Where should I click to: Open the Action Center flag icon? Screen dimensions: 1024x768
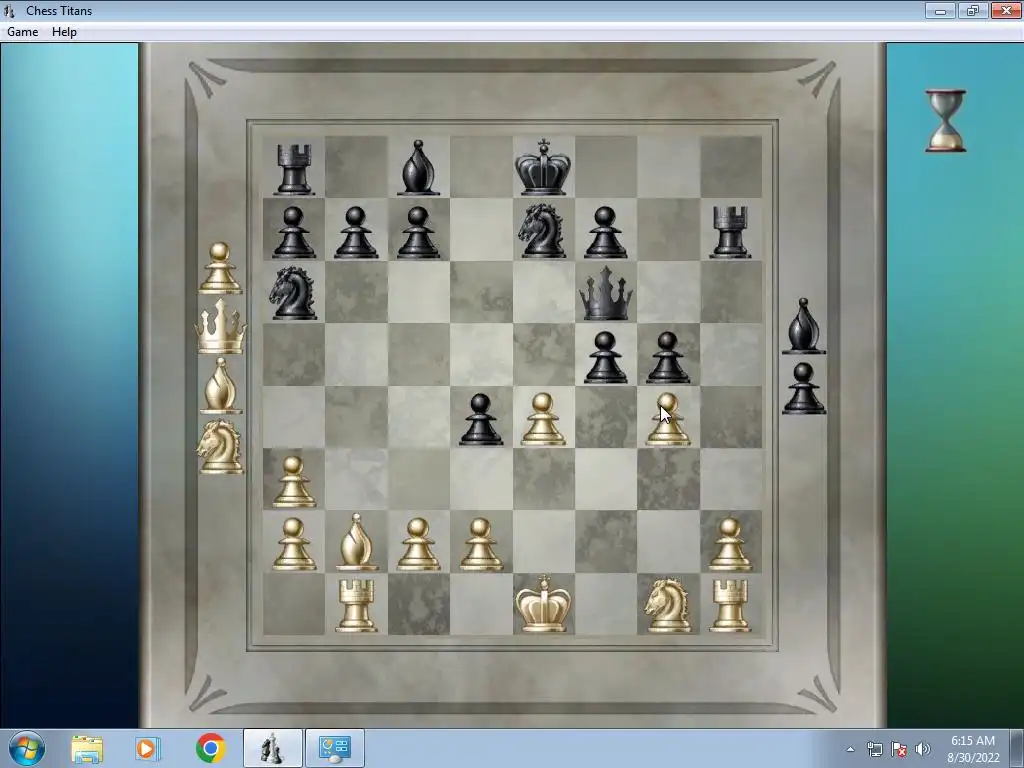click(899, 749)
